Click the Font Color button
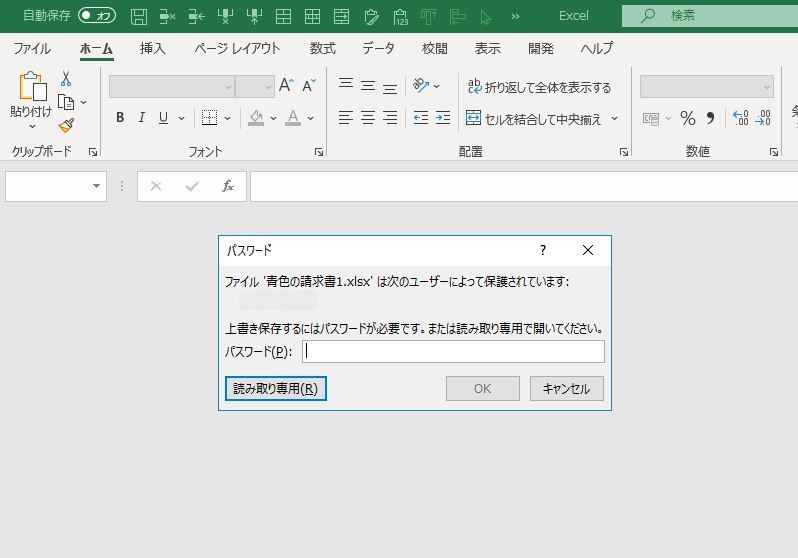Image resolution: width=798 pixels, height=558 pixels. pos(293,118)
